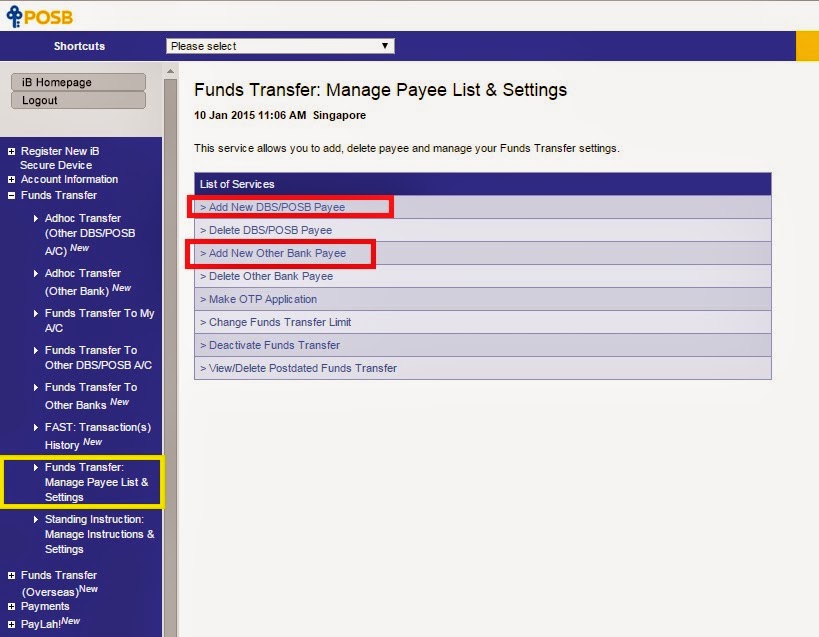This screenshot has height=637, width=819.
Task: Select Add New Other Bank Payee
Action: point(273,253)
